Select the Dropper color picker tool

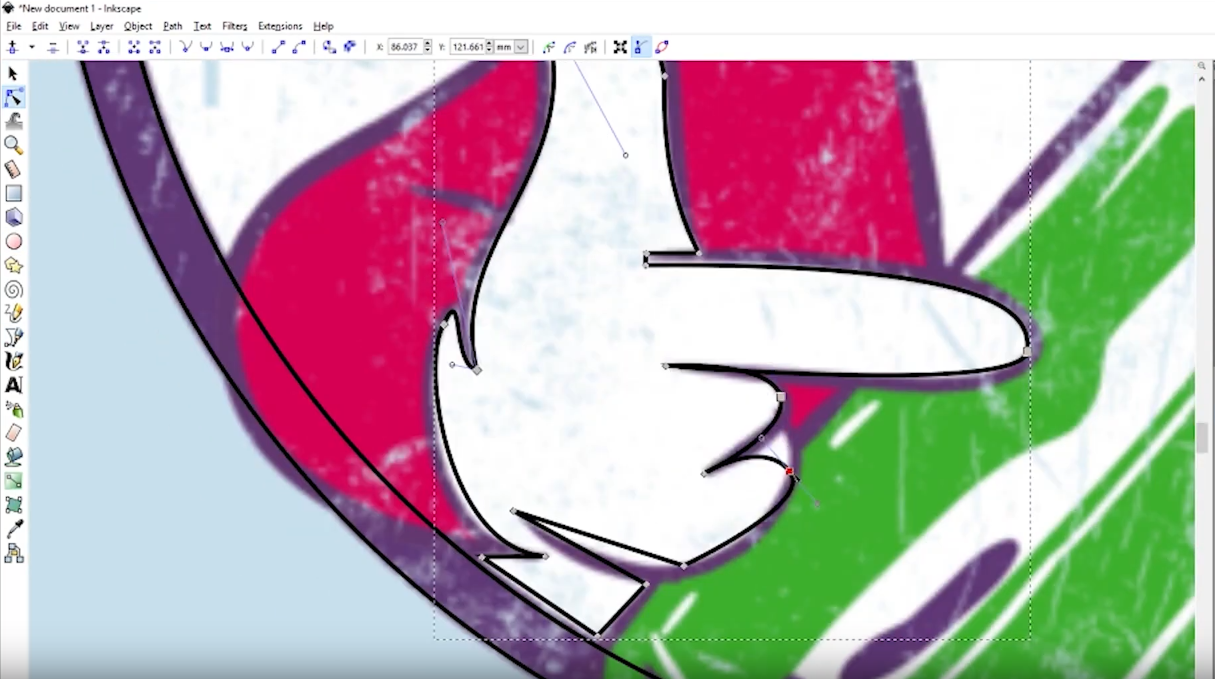(x=13, y=529)
